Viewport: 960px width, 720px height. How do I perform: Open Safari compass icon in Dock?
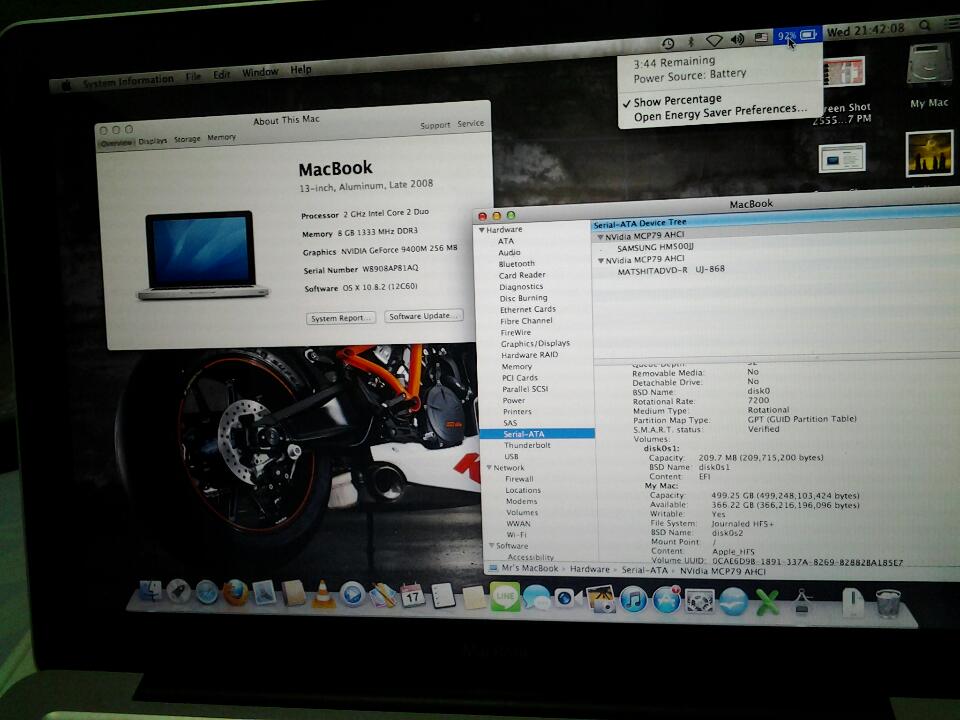tap(207, 592)
